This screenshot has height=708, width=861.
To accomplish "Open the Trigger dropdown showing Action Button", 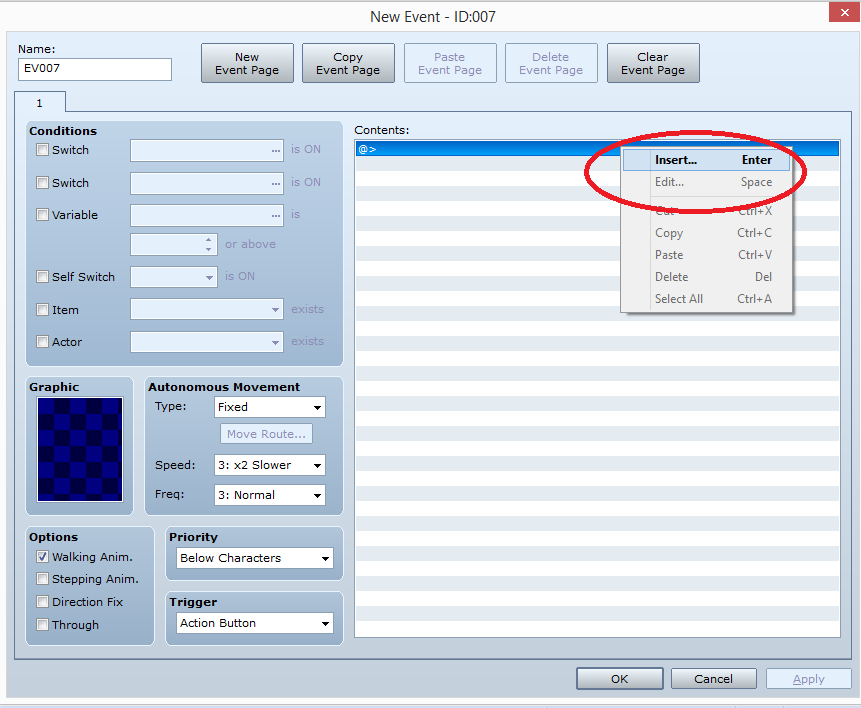I will click(255, 623).
